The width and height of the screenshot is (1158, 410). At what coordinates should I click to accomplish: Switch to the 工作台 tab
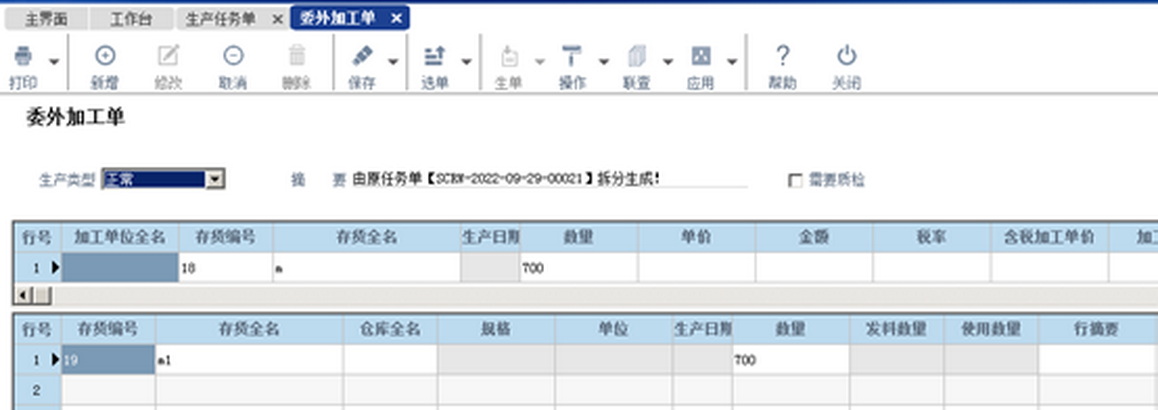[132, 18]
